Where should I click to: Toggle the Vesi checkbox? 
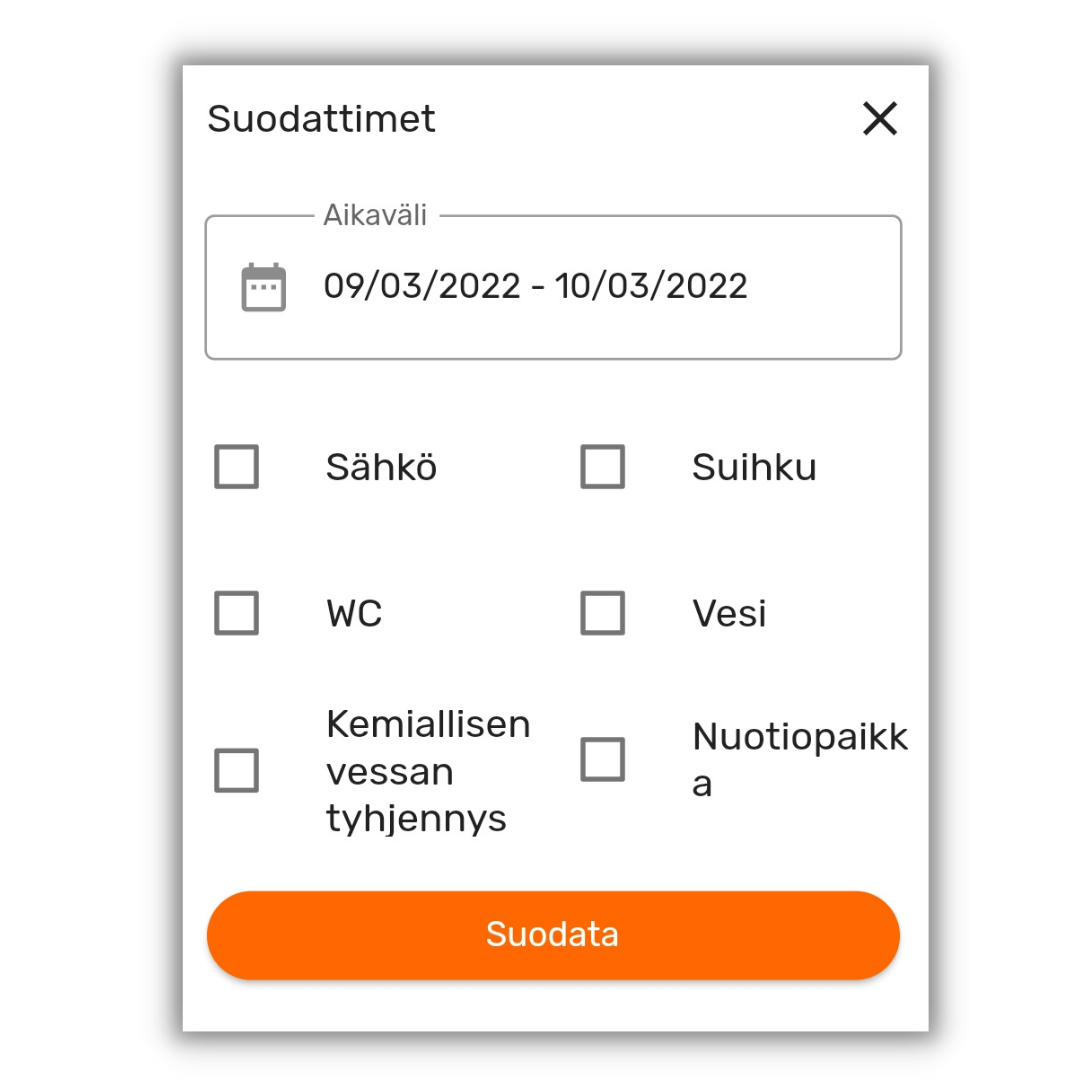[x=603, y=613]
